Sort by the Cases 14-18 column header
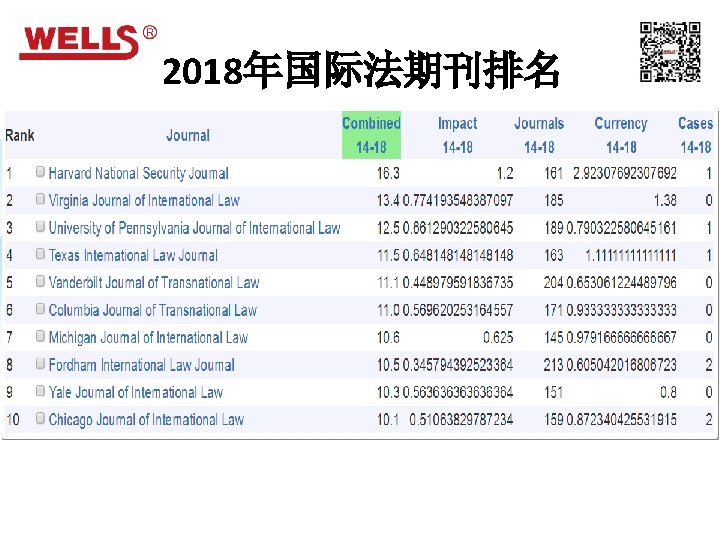 [696, 135]
